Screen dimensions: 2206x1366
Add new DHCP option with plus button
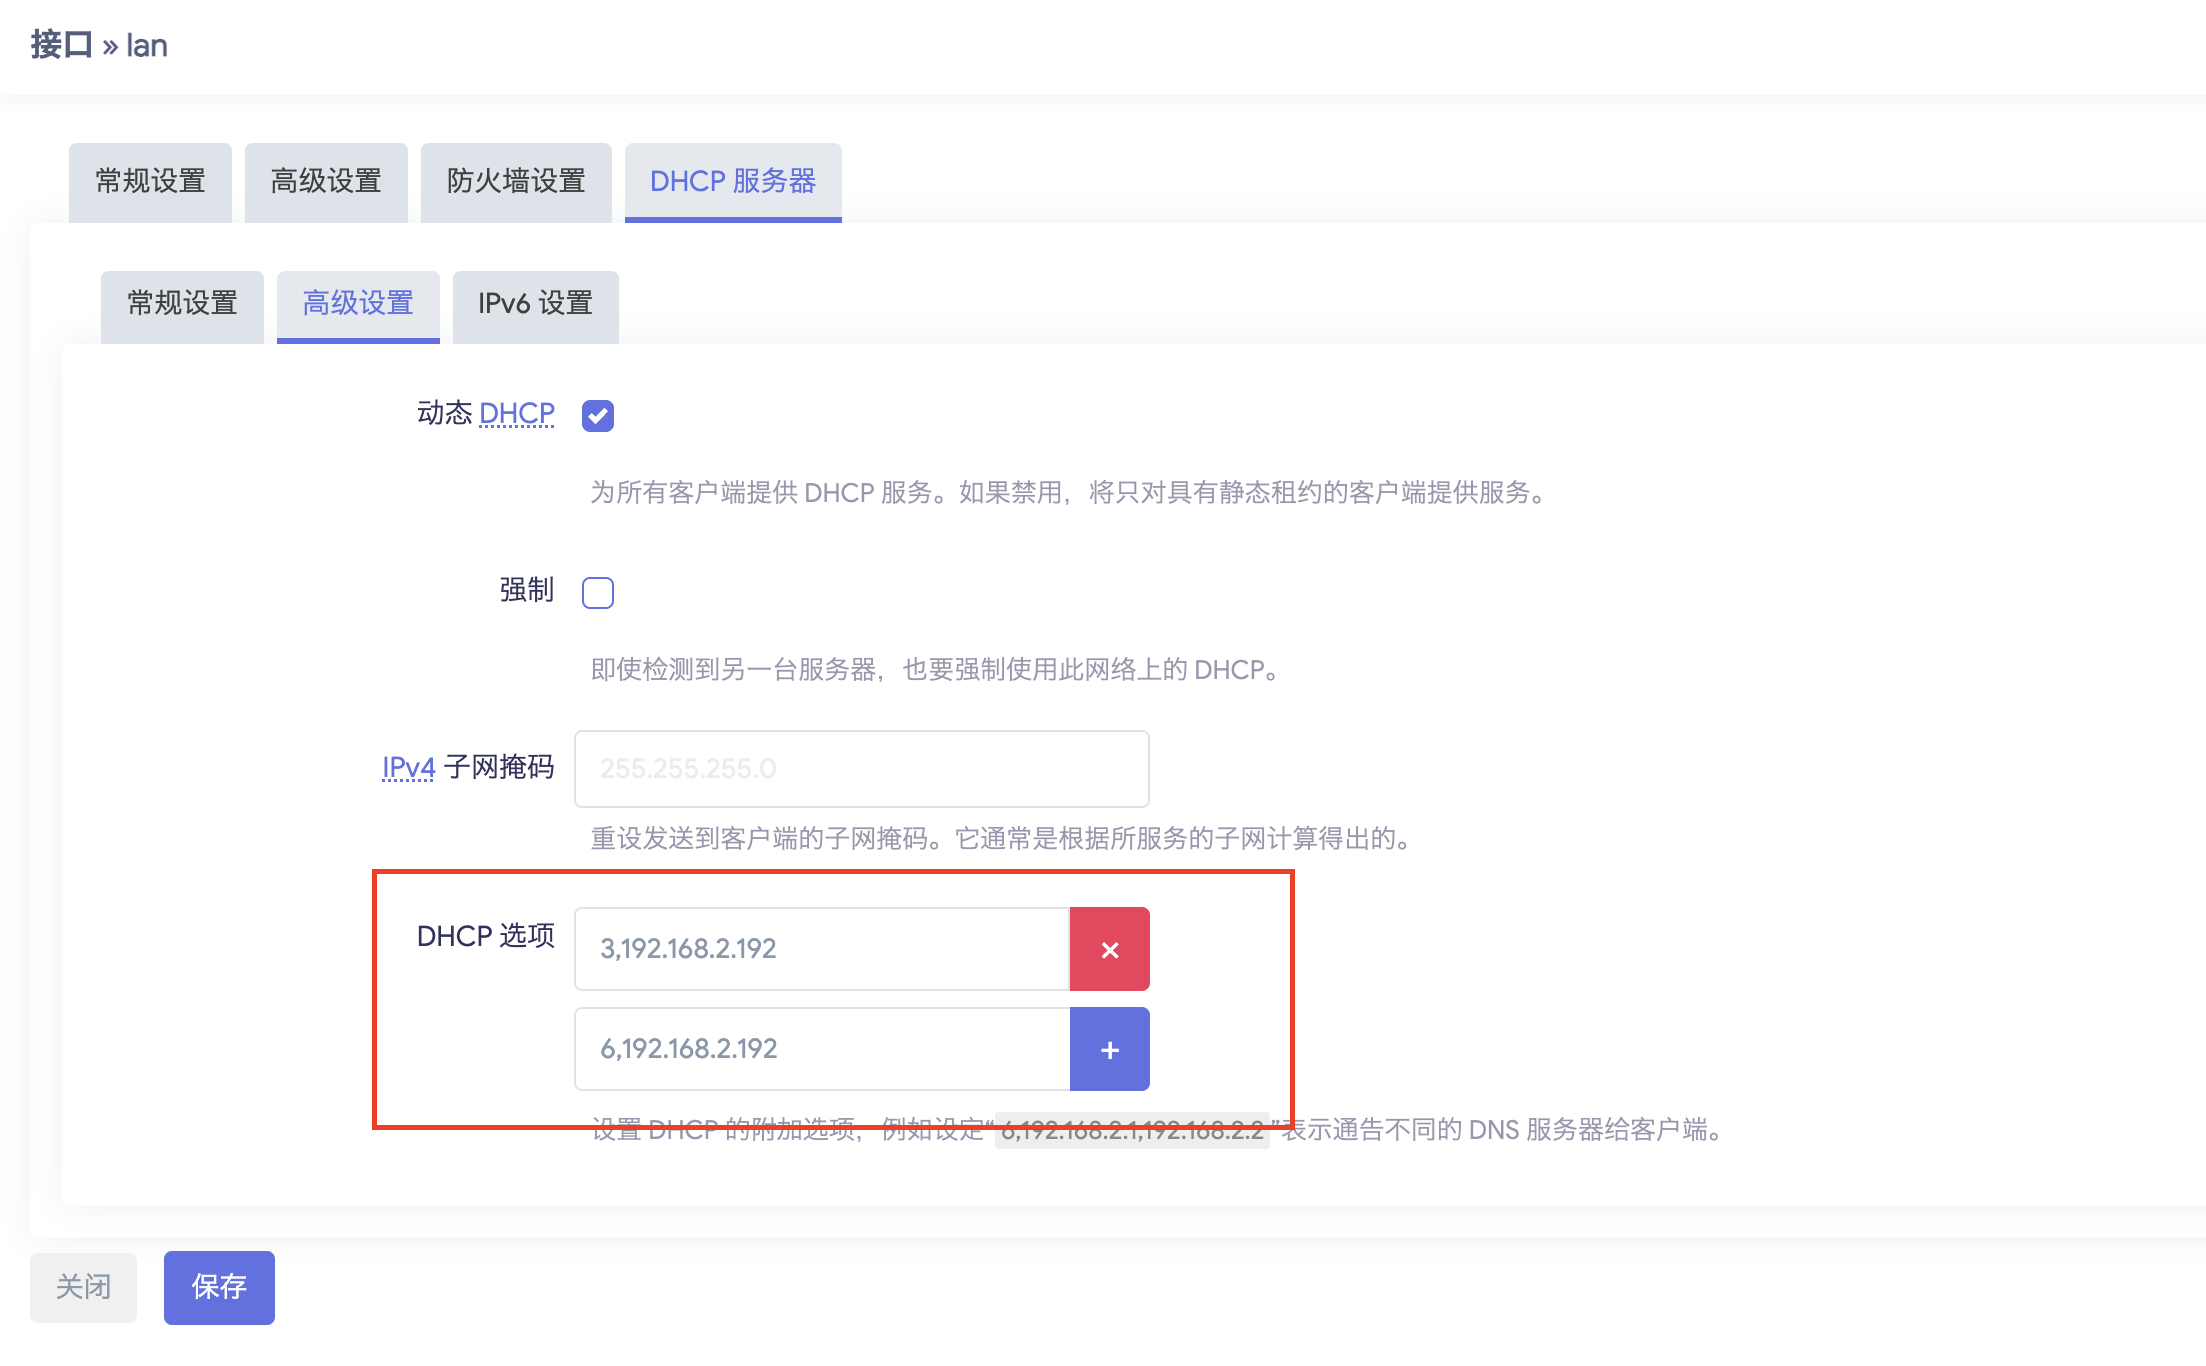[x=1109, y=1049]
